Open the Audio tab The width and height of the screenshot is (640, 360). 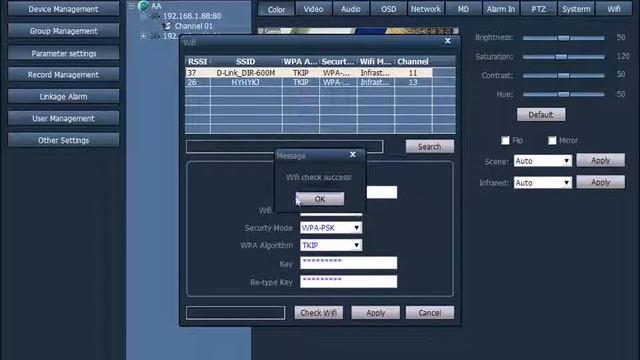pos(351,9)
